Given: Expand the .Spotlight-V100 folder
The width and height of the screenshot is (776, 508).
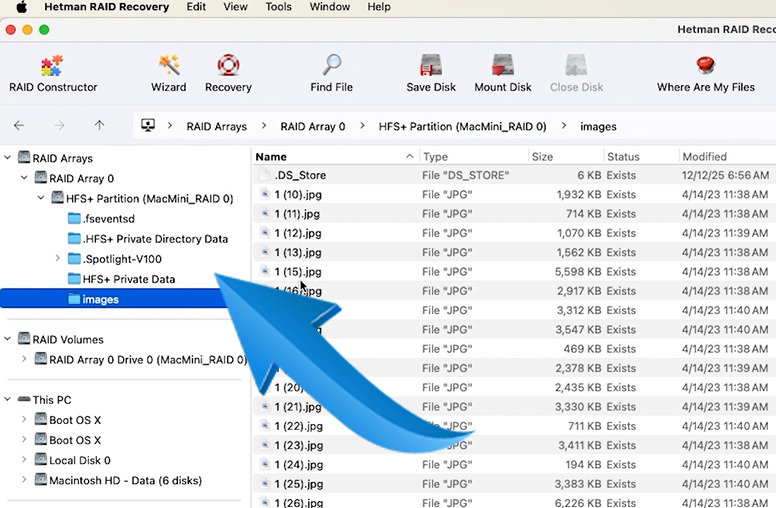Looking at the screenshot, I should pyautogui.click(x=57, y=258).
